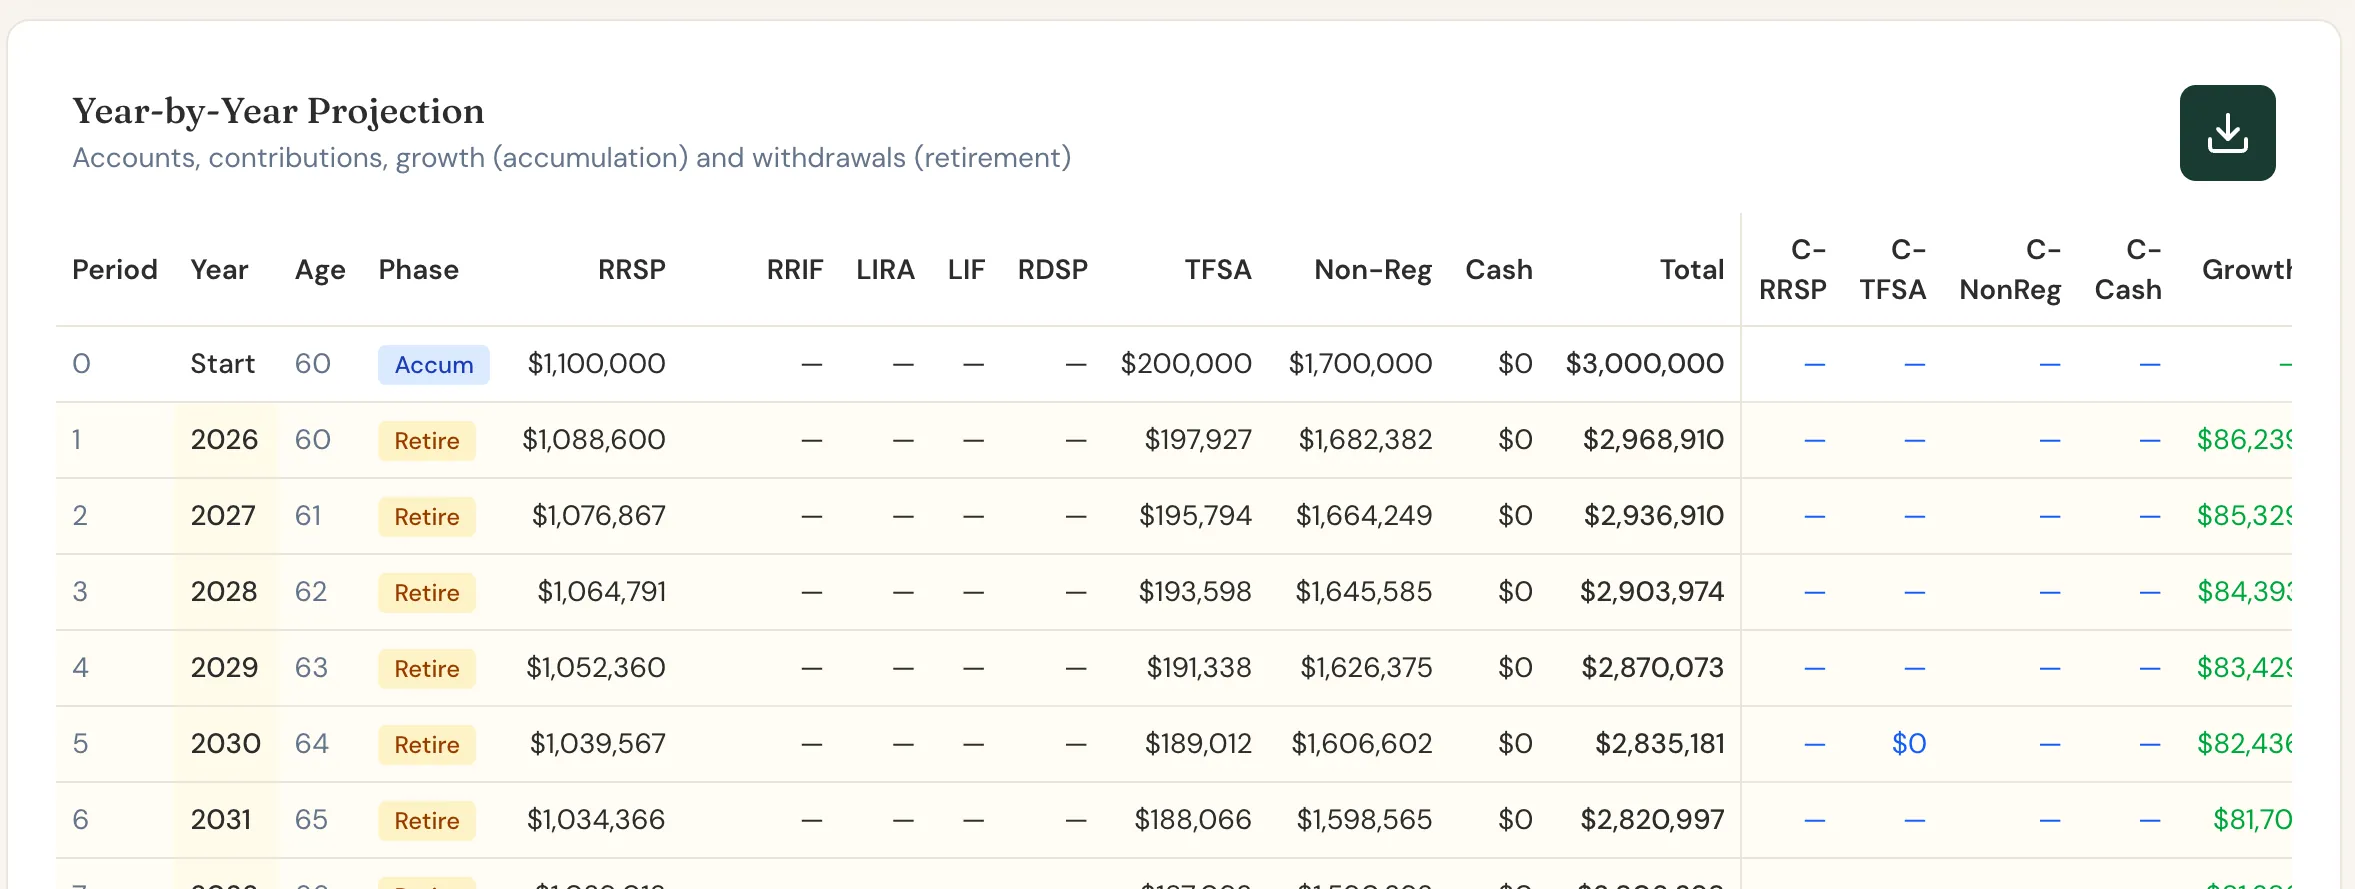This screenshot has width=2355, height=889.
Task: Click the $1,034,366 RRSP value for 2031
Action: [596, 820]
